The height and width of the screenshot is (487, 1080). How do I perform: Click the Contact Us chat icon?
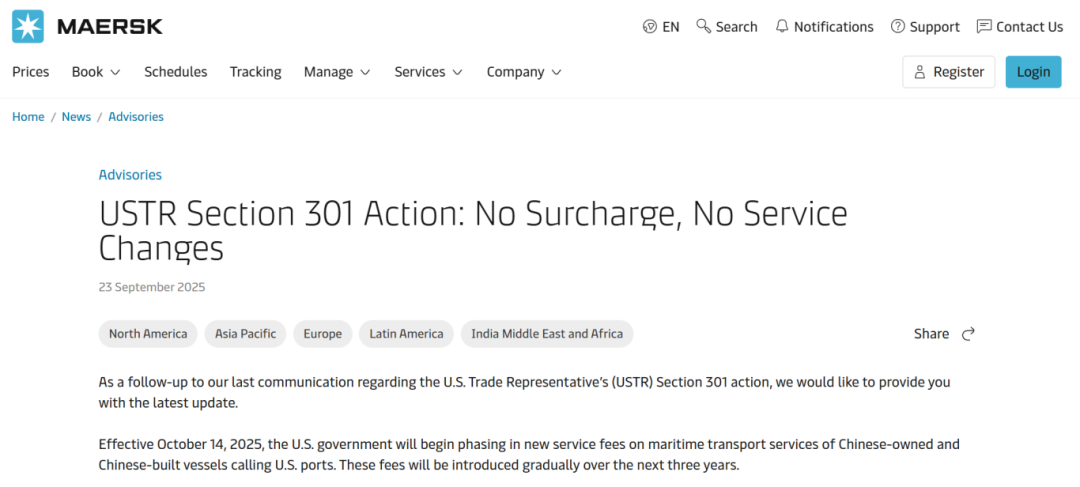[984, 27]
